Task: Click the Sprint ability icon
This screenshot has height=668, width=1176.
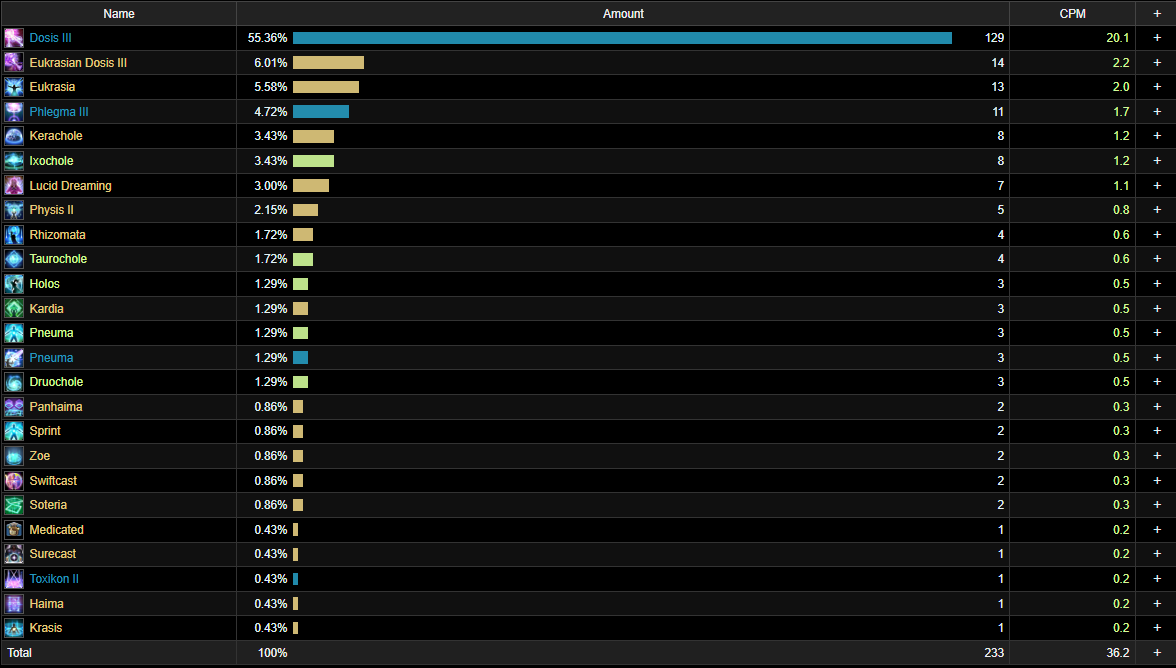Action: click(x=14, y=430)
